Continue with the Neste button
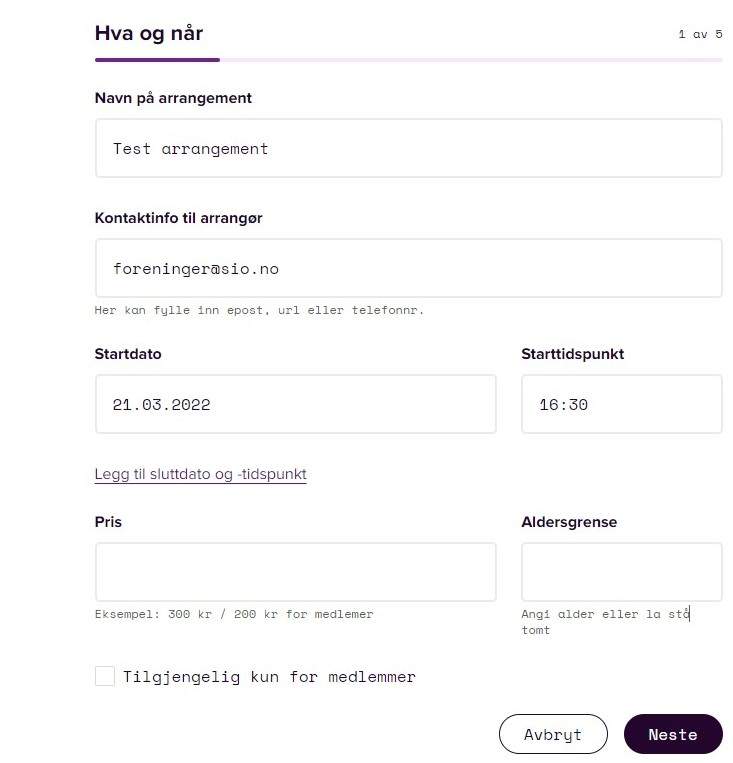The height and width of the screenshot is (763, 733). (673, 734)
